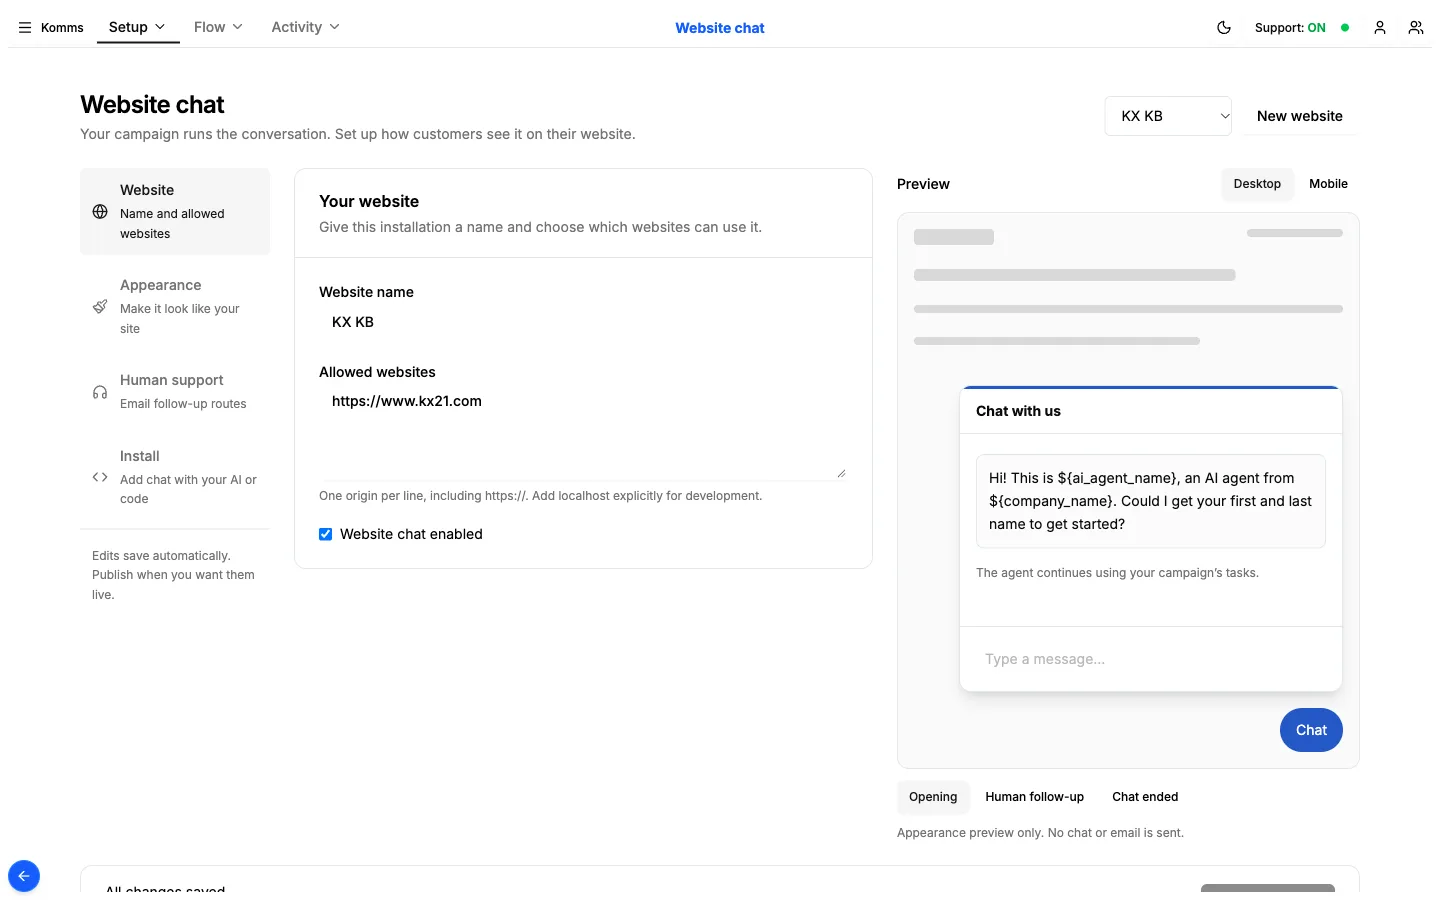The height and width of the screenshot is (900, 1440).
Task: Select the Website name and allowed websites section
Action: pos(175,211)
